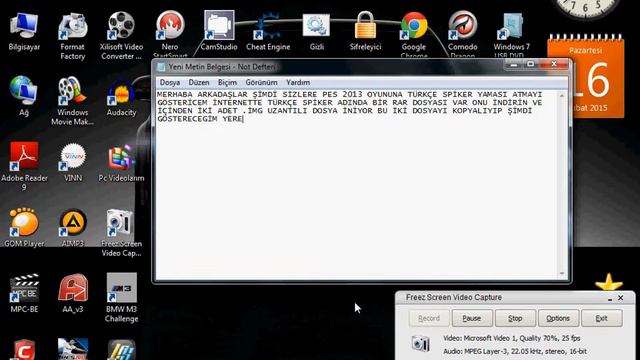Open Adobe Reader 9 shortcut
This screenshot has width=640, height=360.
(x=24, y=156)
